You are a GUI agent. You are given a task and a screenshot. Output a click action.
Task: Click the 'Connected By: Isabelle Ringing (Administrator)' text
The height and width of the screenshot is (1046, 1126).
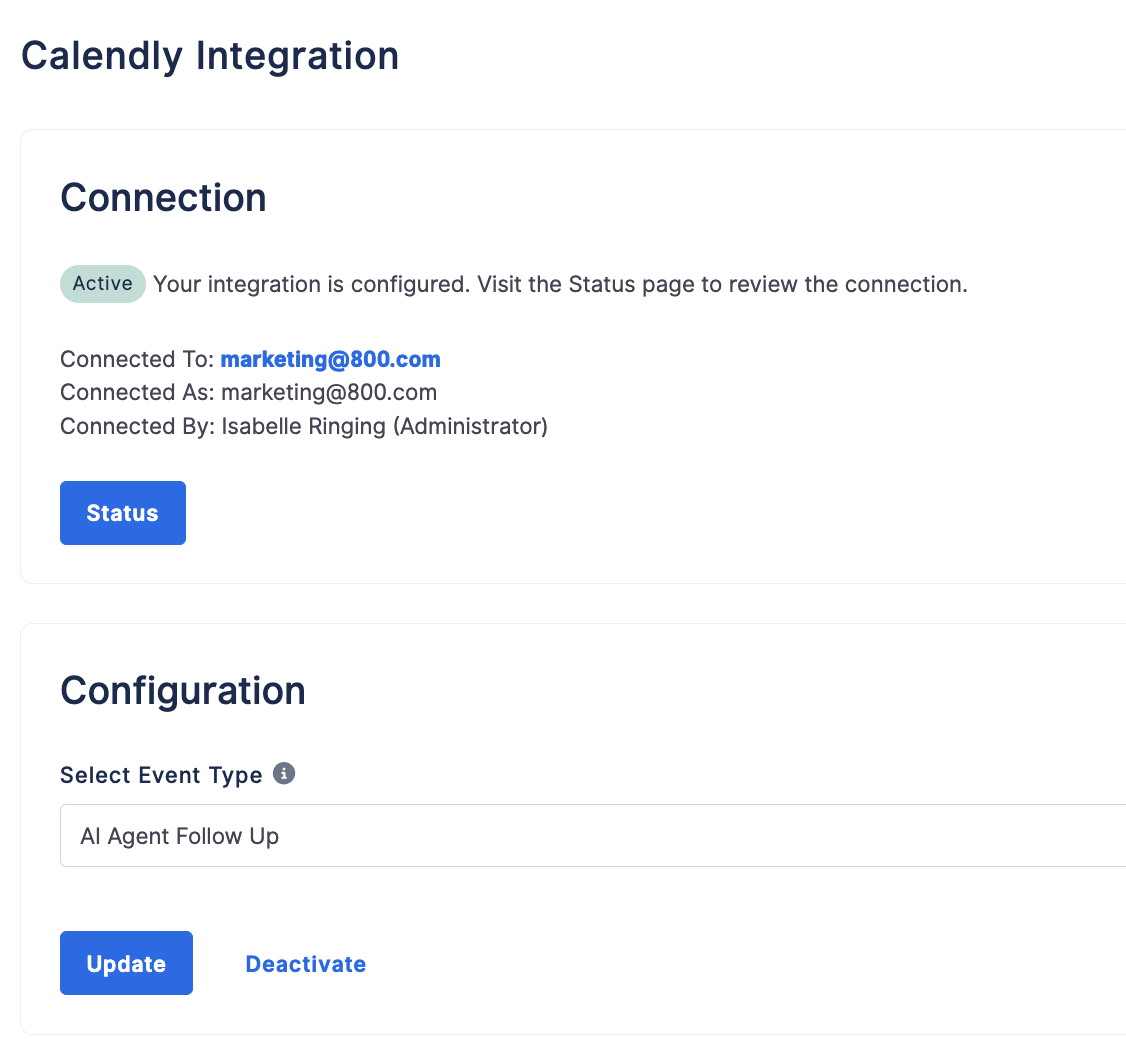304,426
